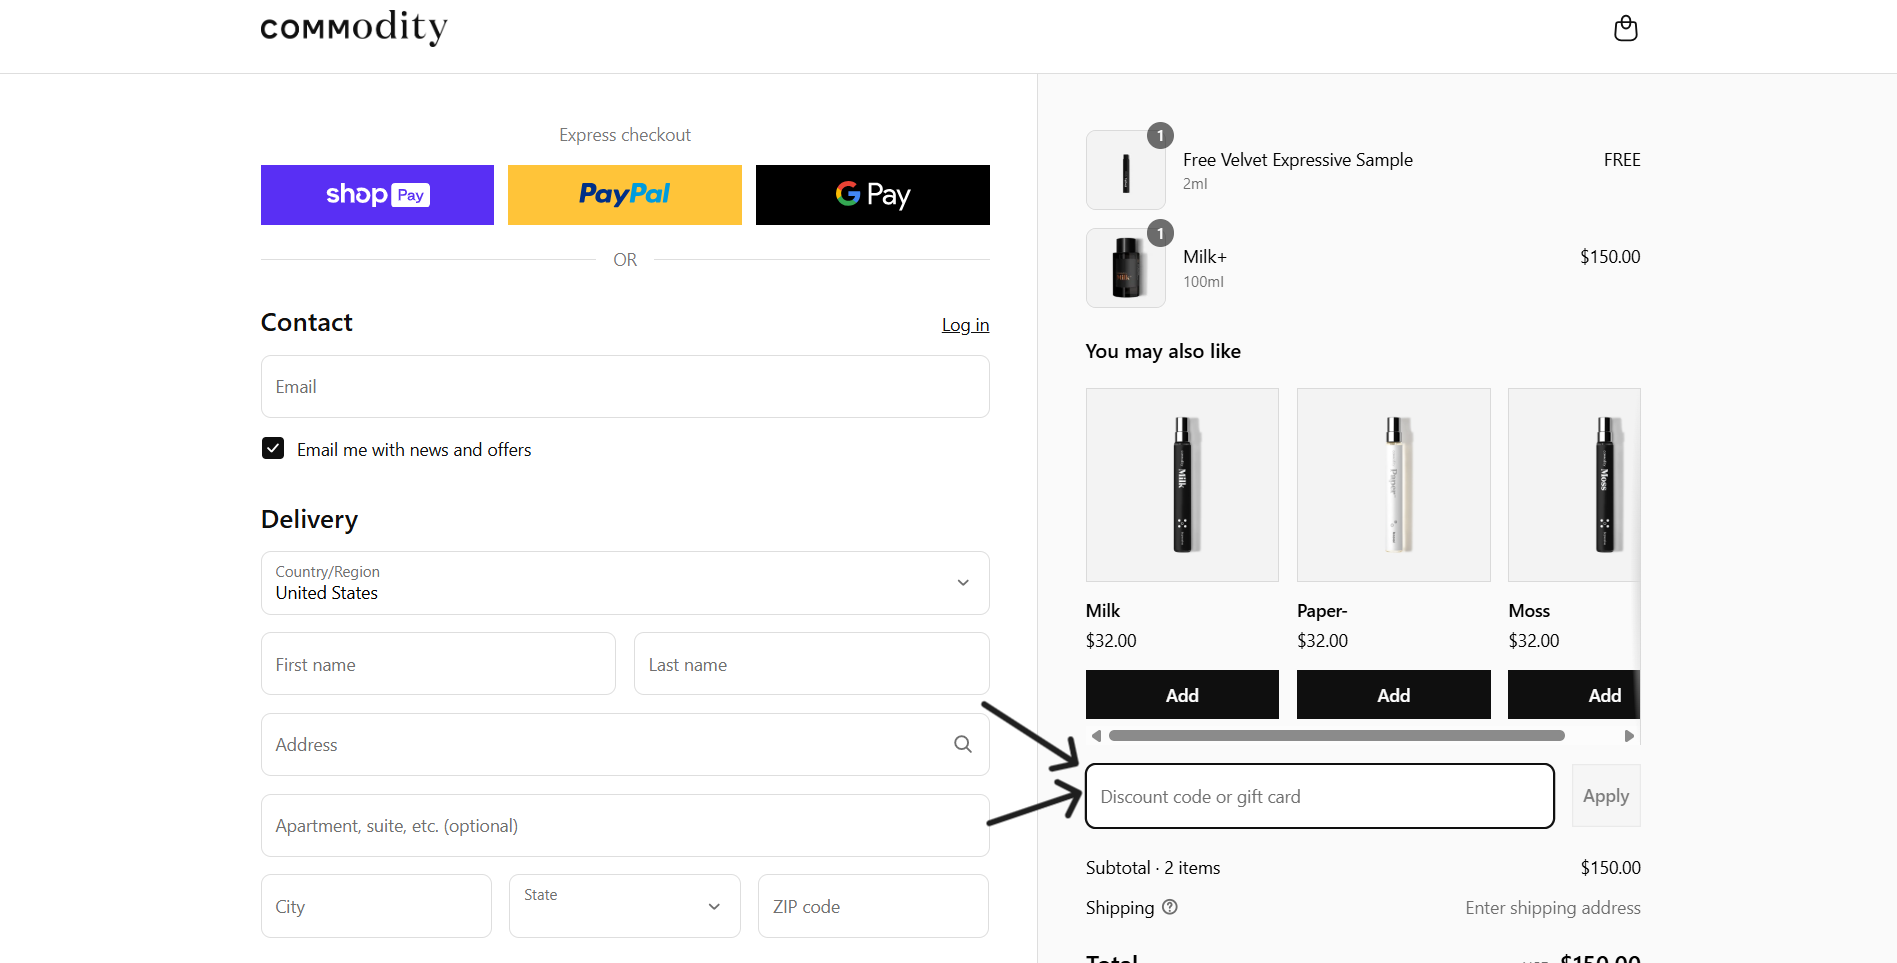This screenshot has width=1897, height=963.
Task: Expand the State dropdown
Action: click(624, 906)
